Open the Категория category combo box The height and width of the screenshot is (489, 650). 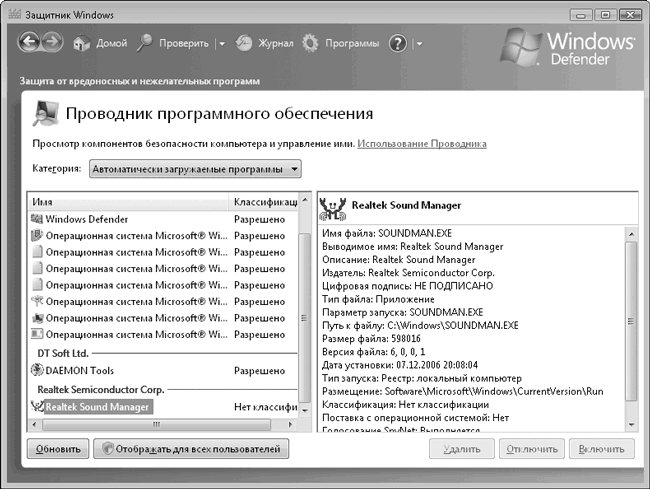click(194, 169)
